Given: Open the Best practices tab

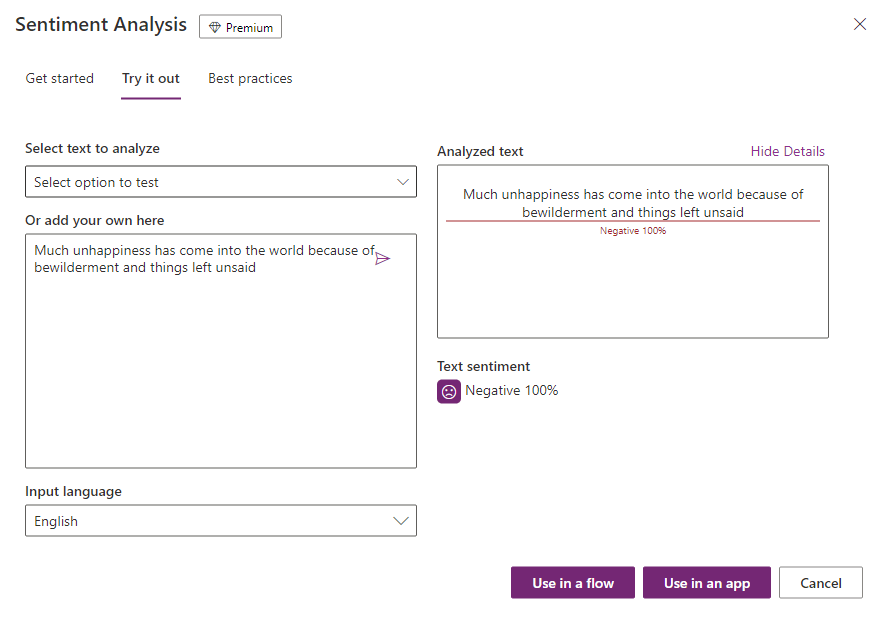Looking at the screenshot, I should click(250, 79).
